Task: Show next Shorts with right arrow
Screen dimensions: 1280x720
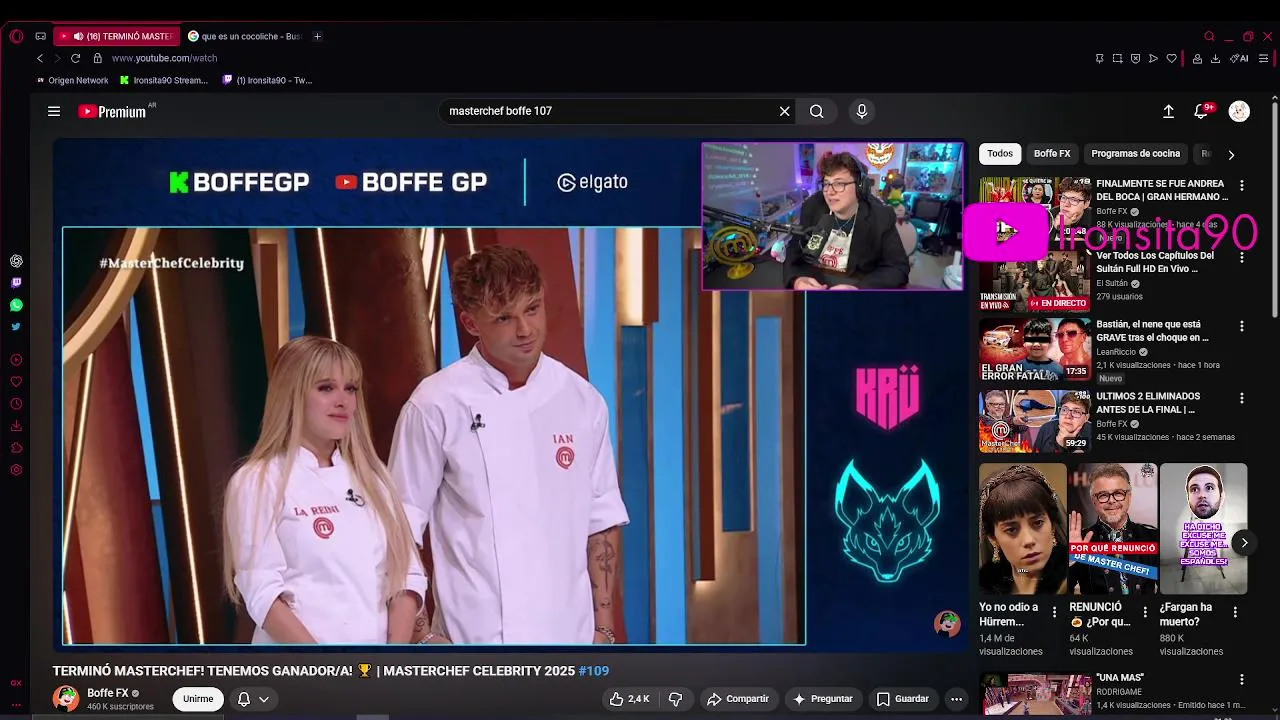Action: click(1244, 543)
